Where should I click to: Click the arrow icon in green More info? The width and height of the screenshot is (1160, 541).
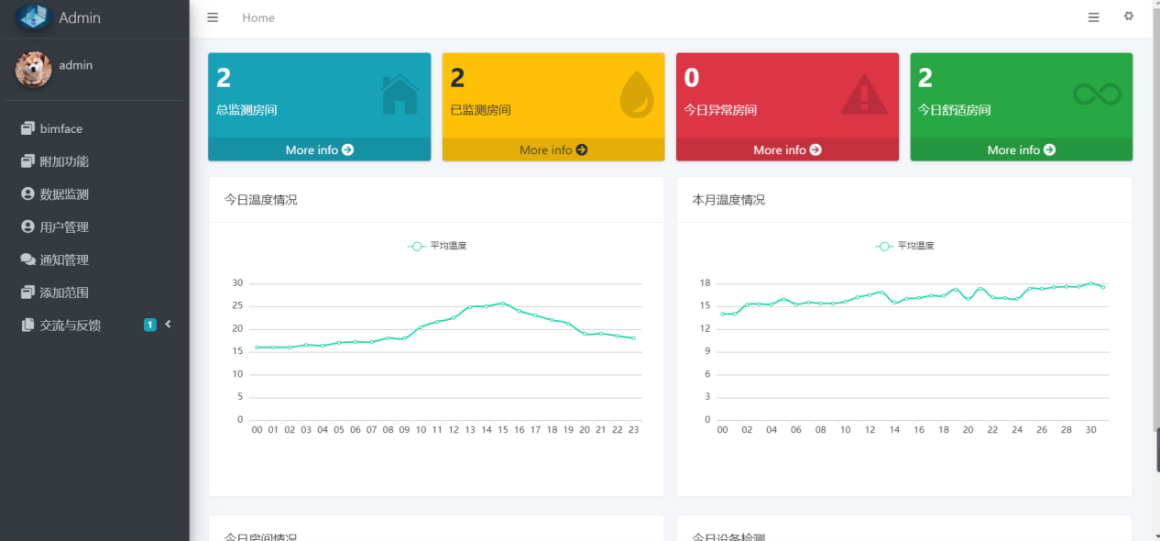1049,149
